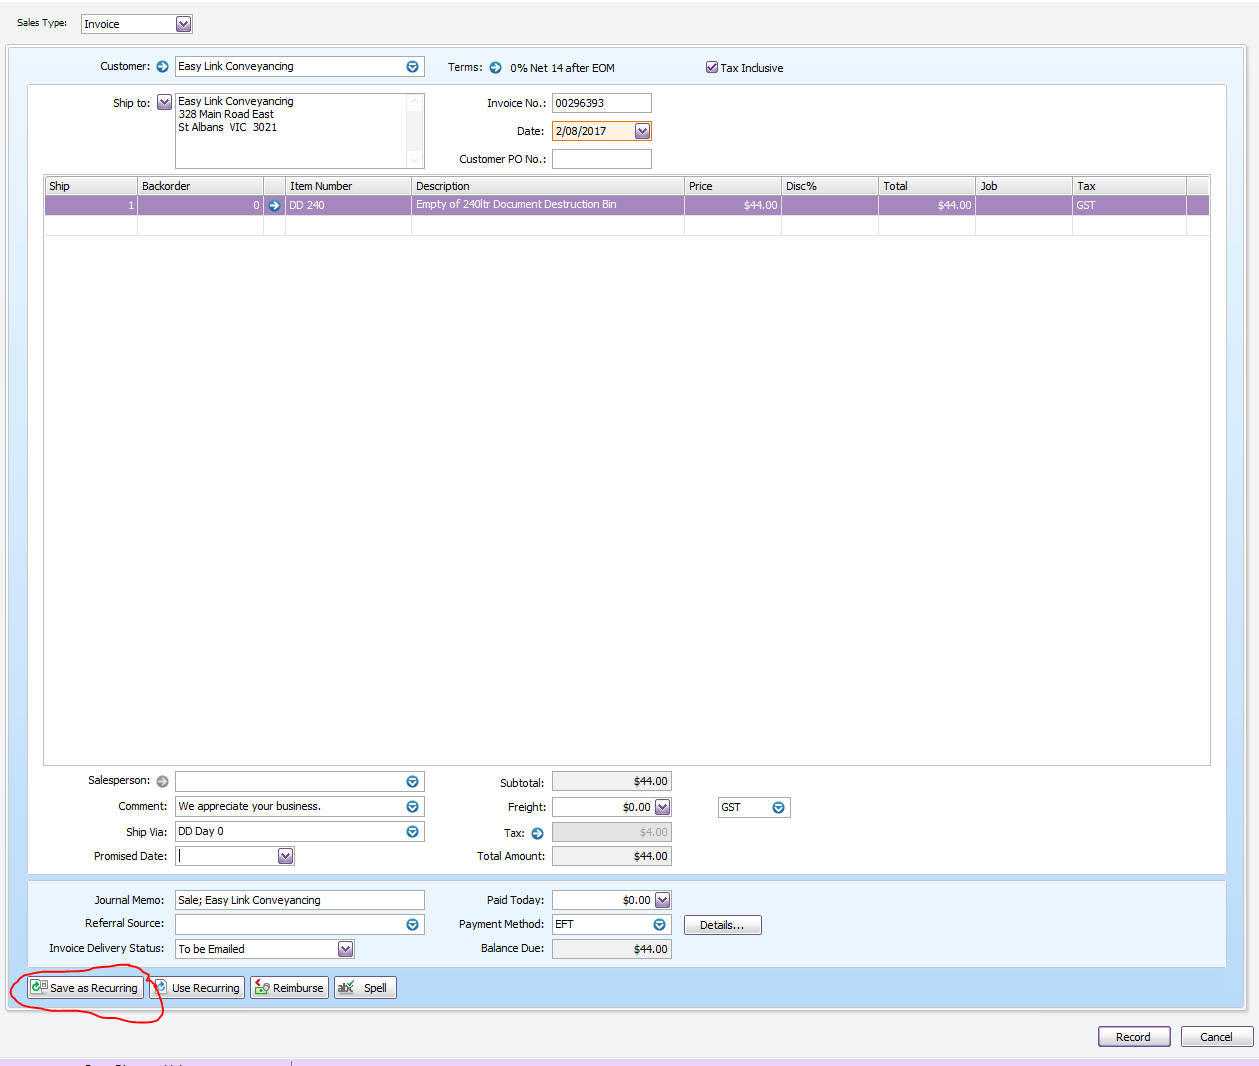Screen dimensions: 1259x1066
Task: Click the Salesperson arrow icon
Action: pyautogui.click(x=162, y=781)
